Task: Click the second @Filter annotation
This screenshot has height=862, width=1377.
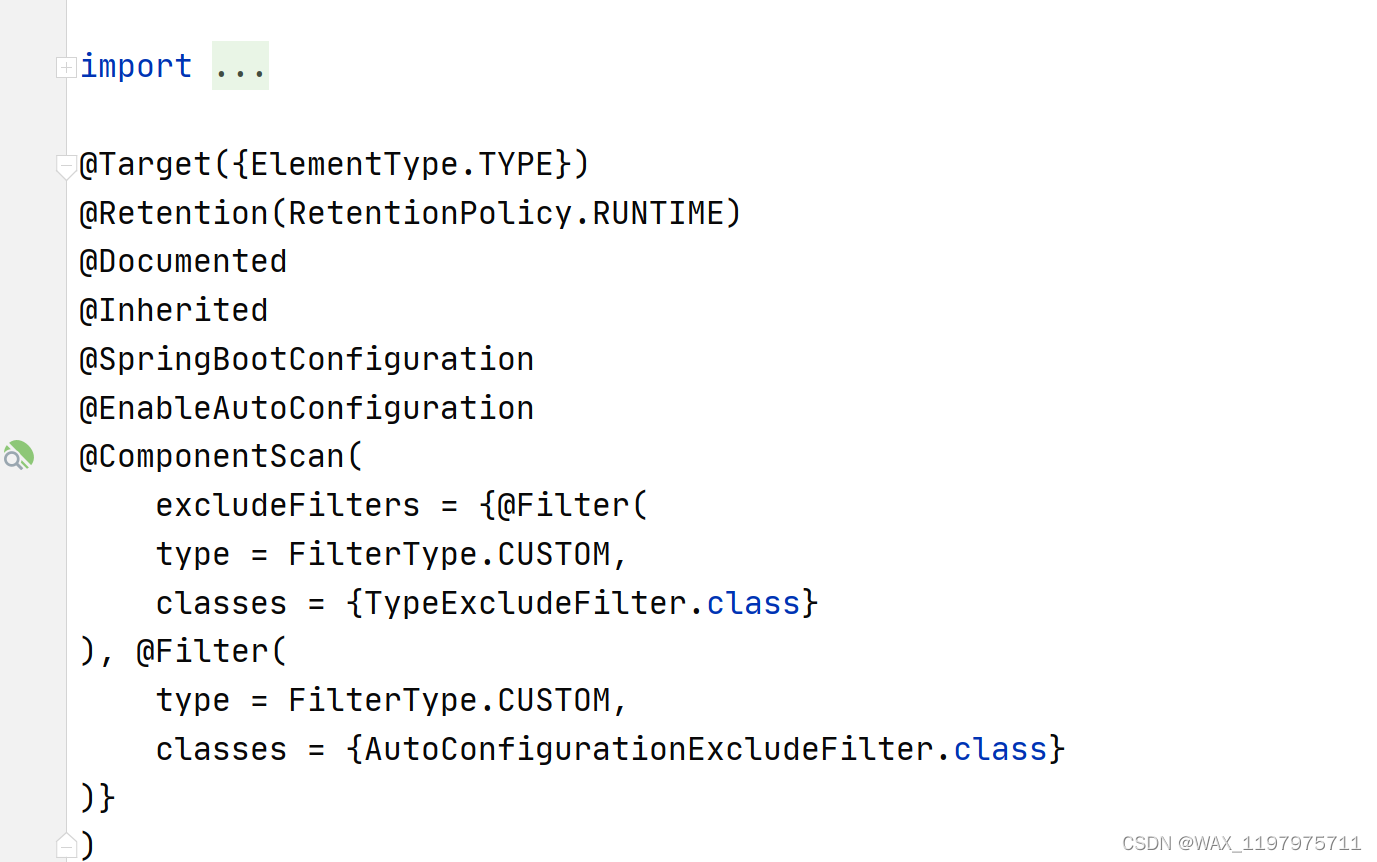Action: click(202, 651)
